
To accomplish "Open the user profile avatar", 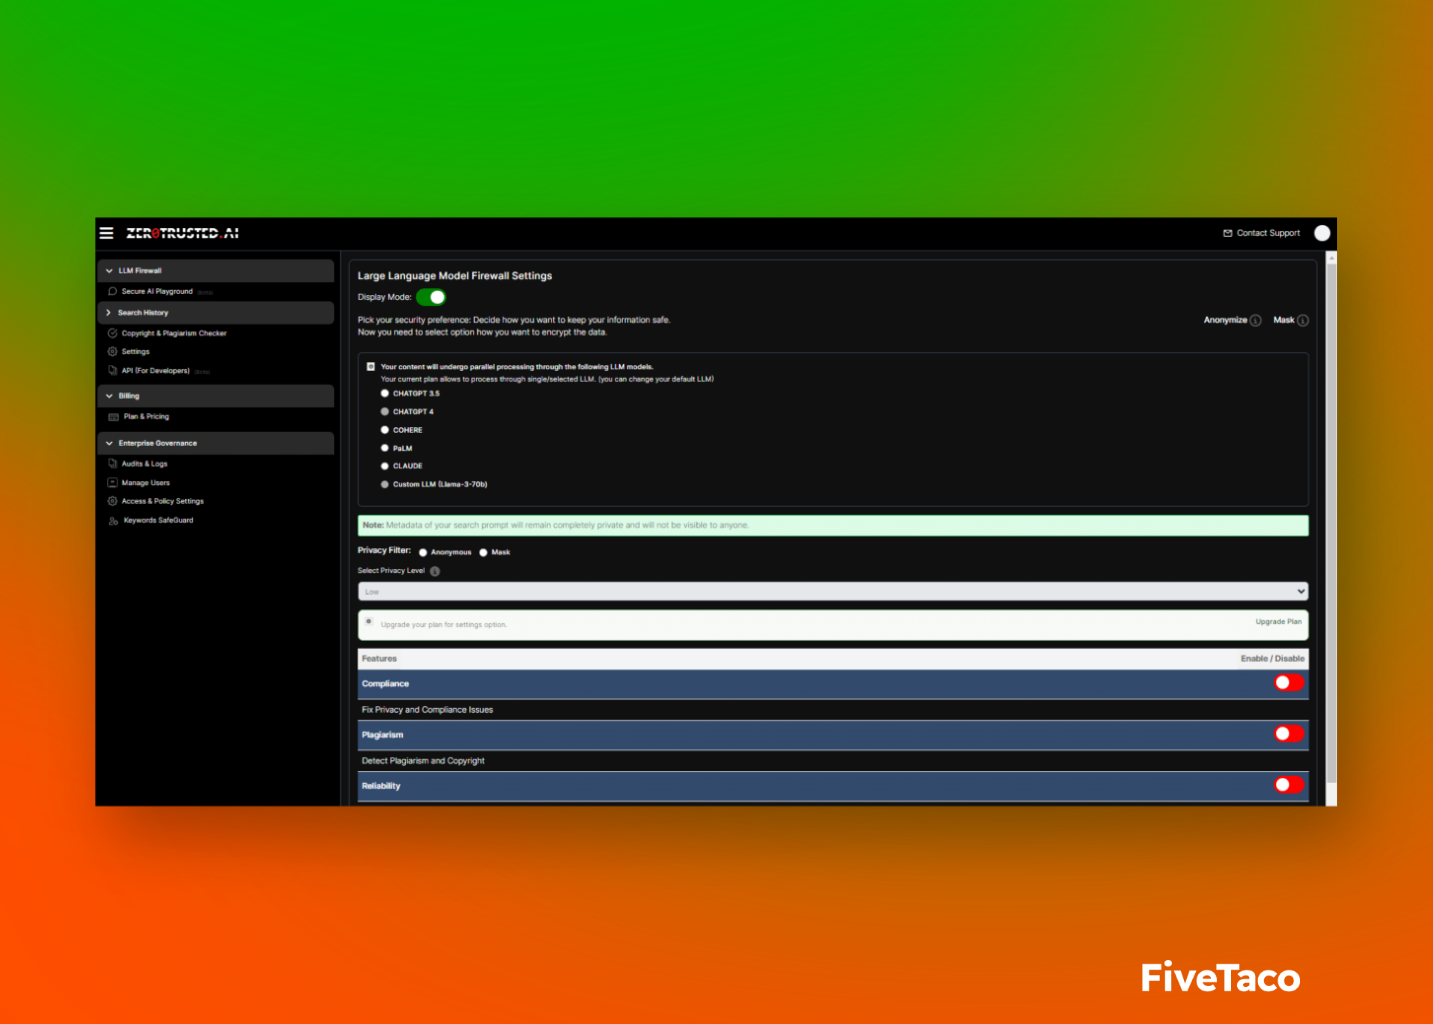I will [1322, 233].
